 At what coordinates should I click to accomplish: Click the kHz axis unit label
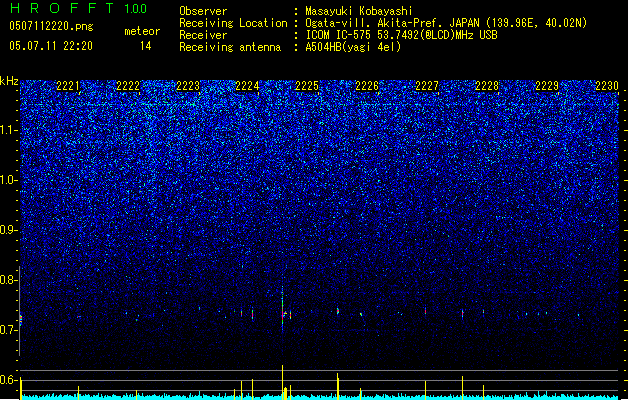click(9, 81)
